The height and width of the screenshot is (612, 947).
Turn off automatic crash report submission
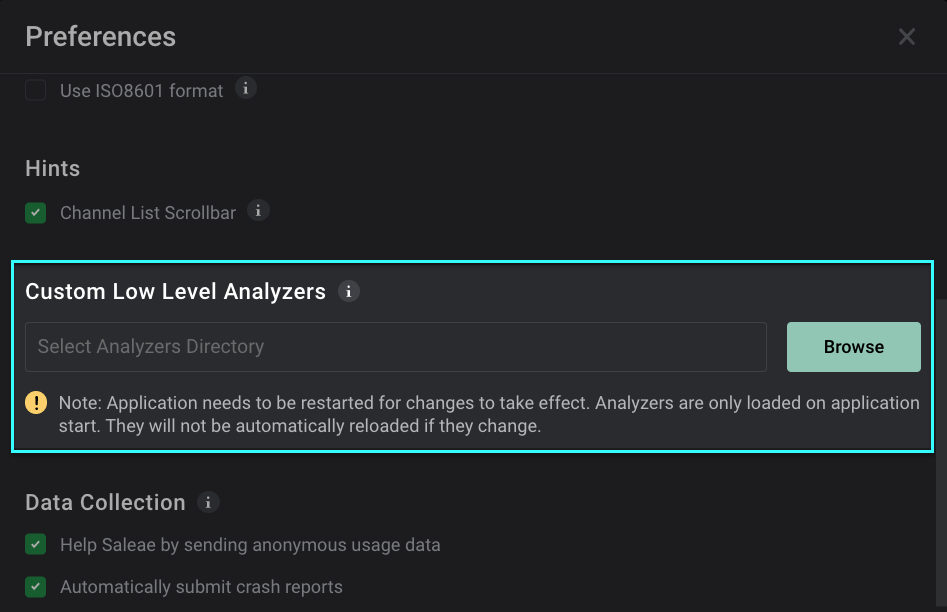(35, 587)
